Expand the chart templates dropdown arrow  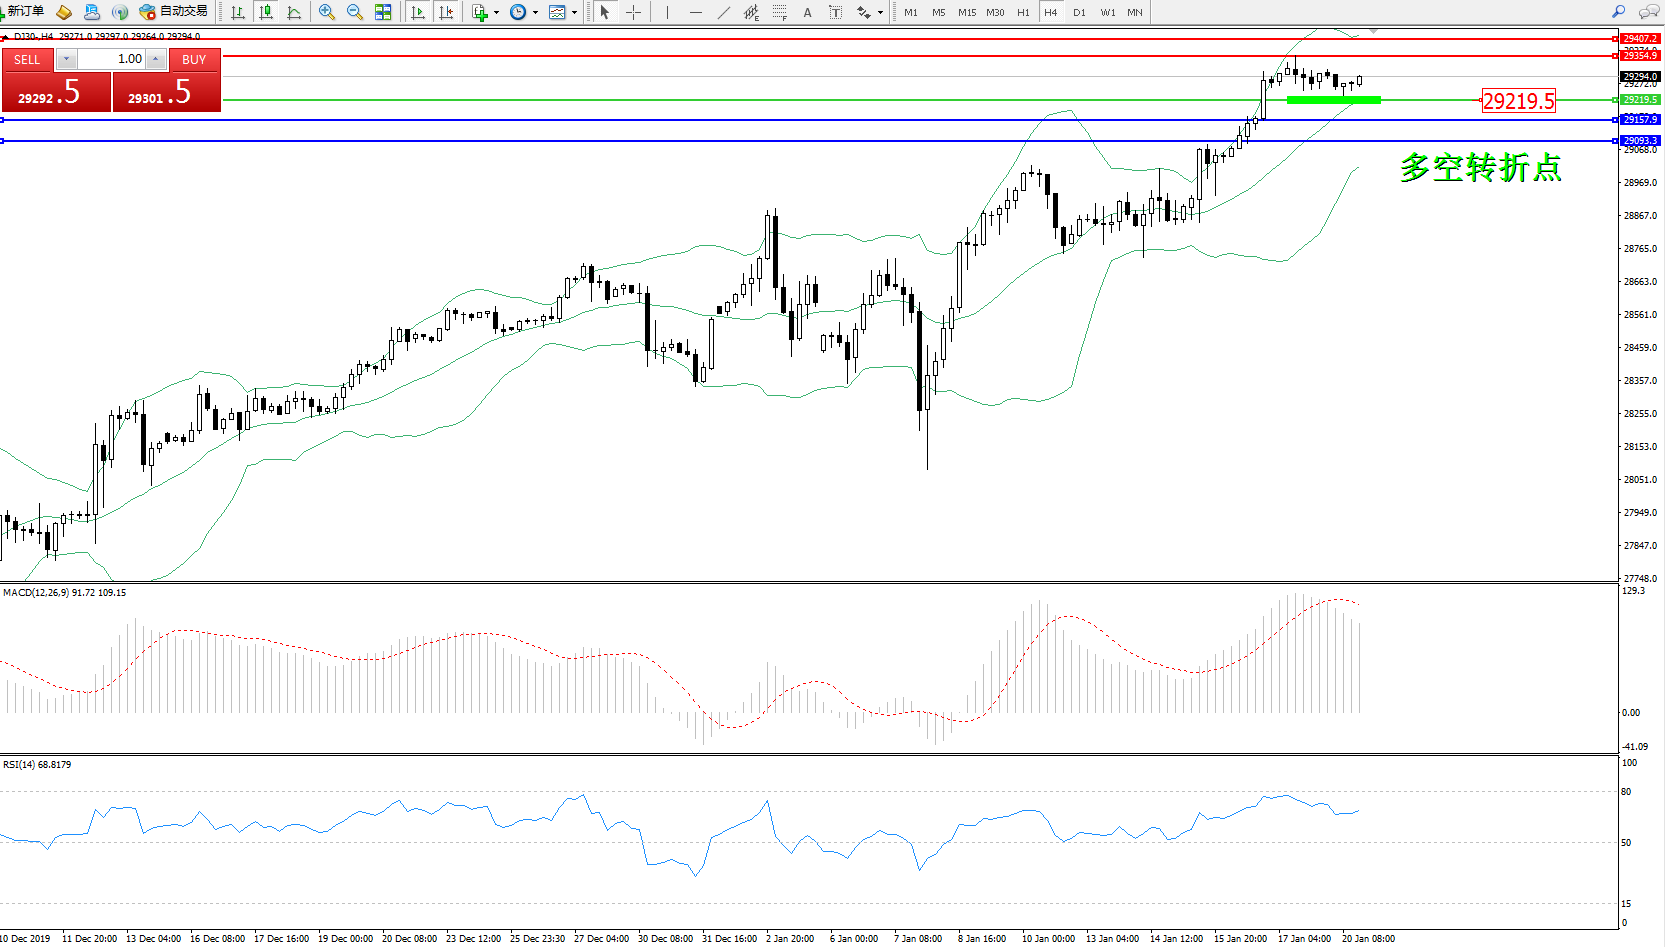pos(574,13)
